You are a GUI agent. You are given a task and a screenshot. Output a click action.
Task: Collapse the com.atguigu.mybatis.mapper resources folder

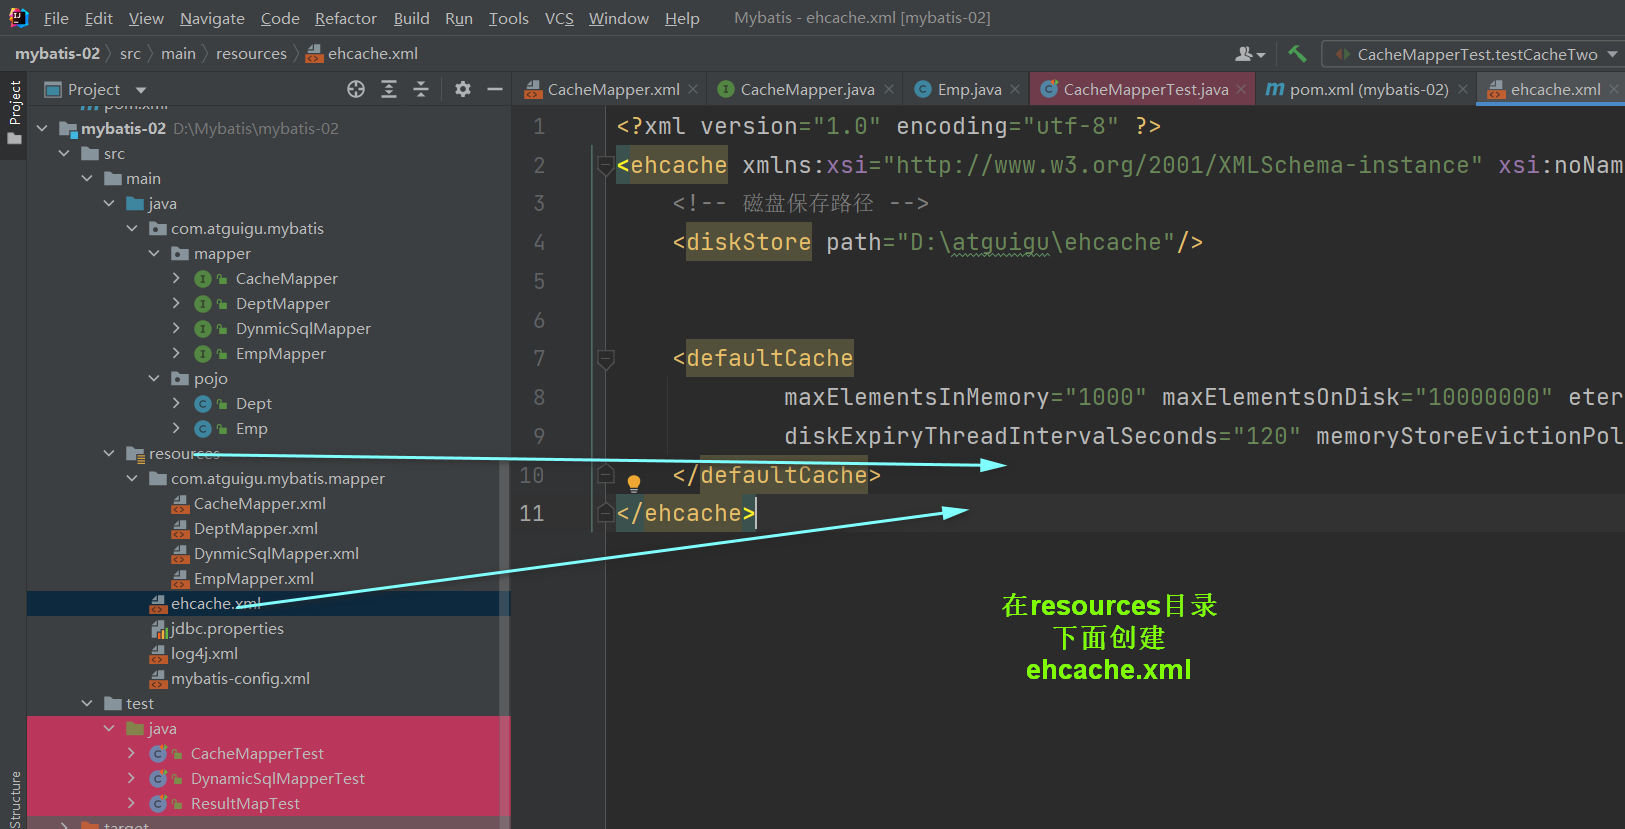131,478
